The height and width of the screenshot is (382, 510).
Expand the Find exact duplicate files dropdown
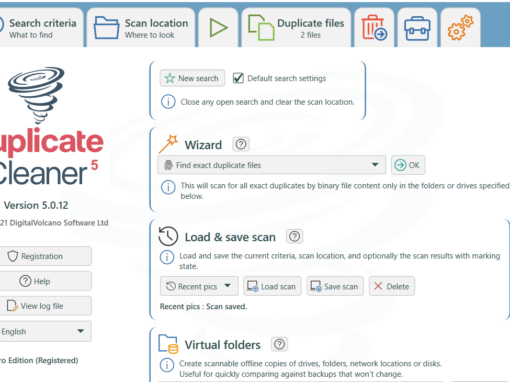click(271, 165)
